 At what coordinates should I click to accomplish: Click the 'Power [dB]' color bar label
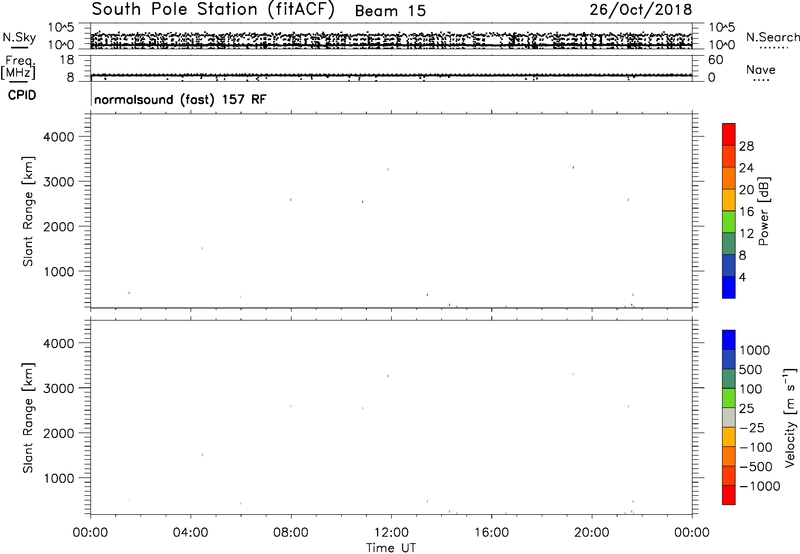(x=763, y=211)
